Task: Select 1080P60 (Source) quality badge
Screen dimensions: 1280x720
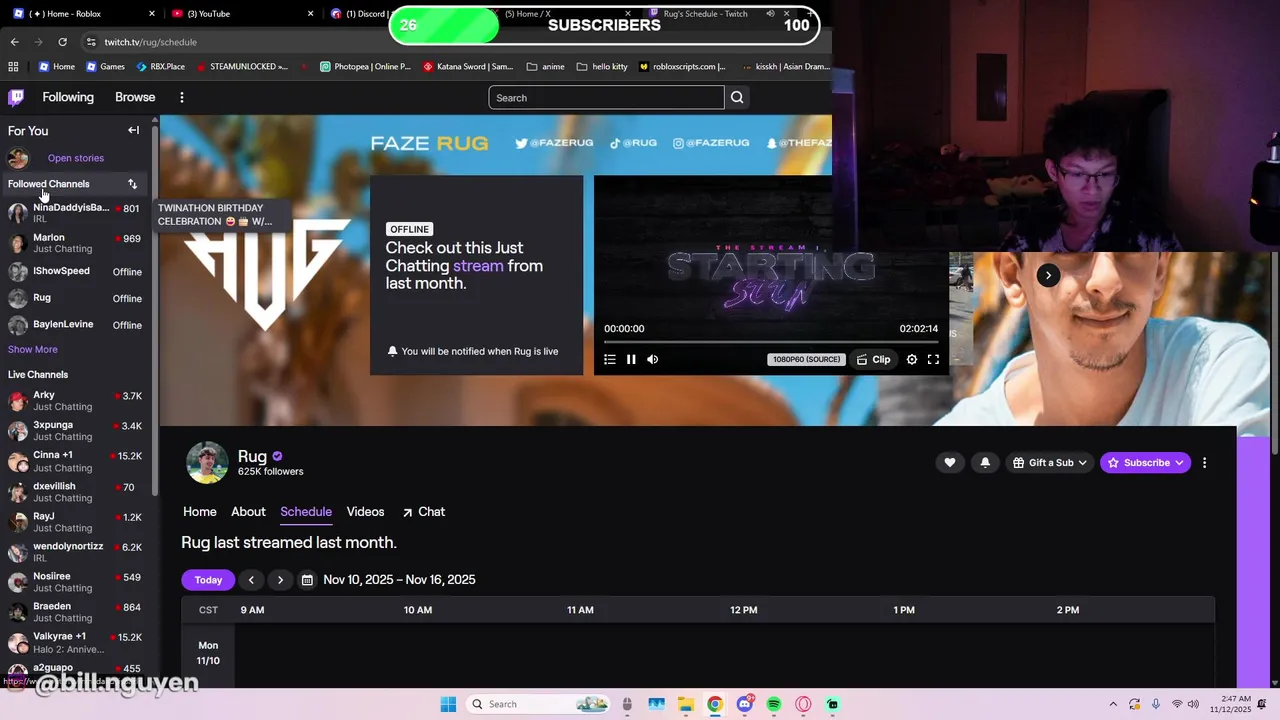Action: [806, 359]
